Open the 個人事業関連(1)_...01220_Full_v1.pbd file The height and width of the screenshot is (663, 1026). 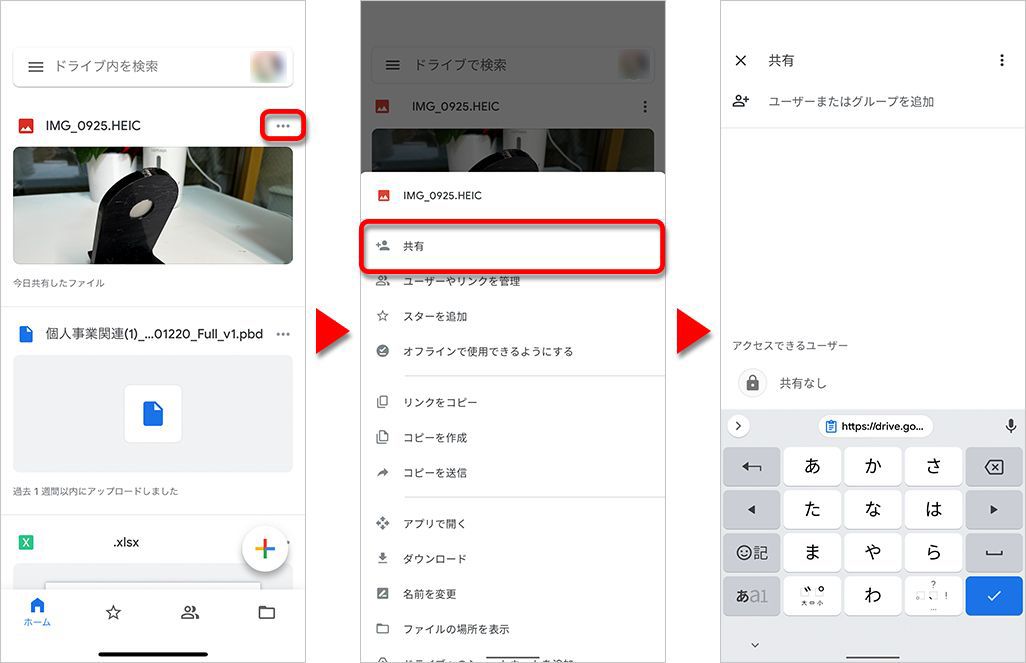[x=154, y=334]
